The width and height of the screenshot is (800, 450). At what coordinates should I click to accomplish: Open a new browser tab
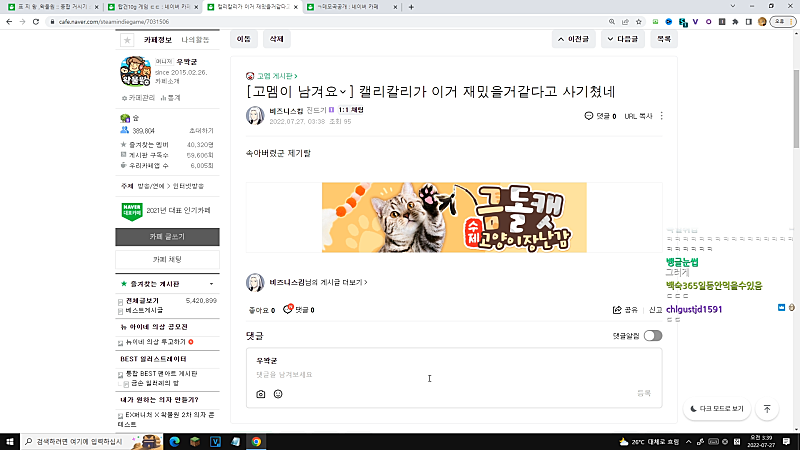(x=411, y=7)
